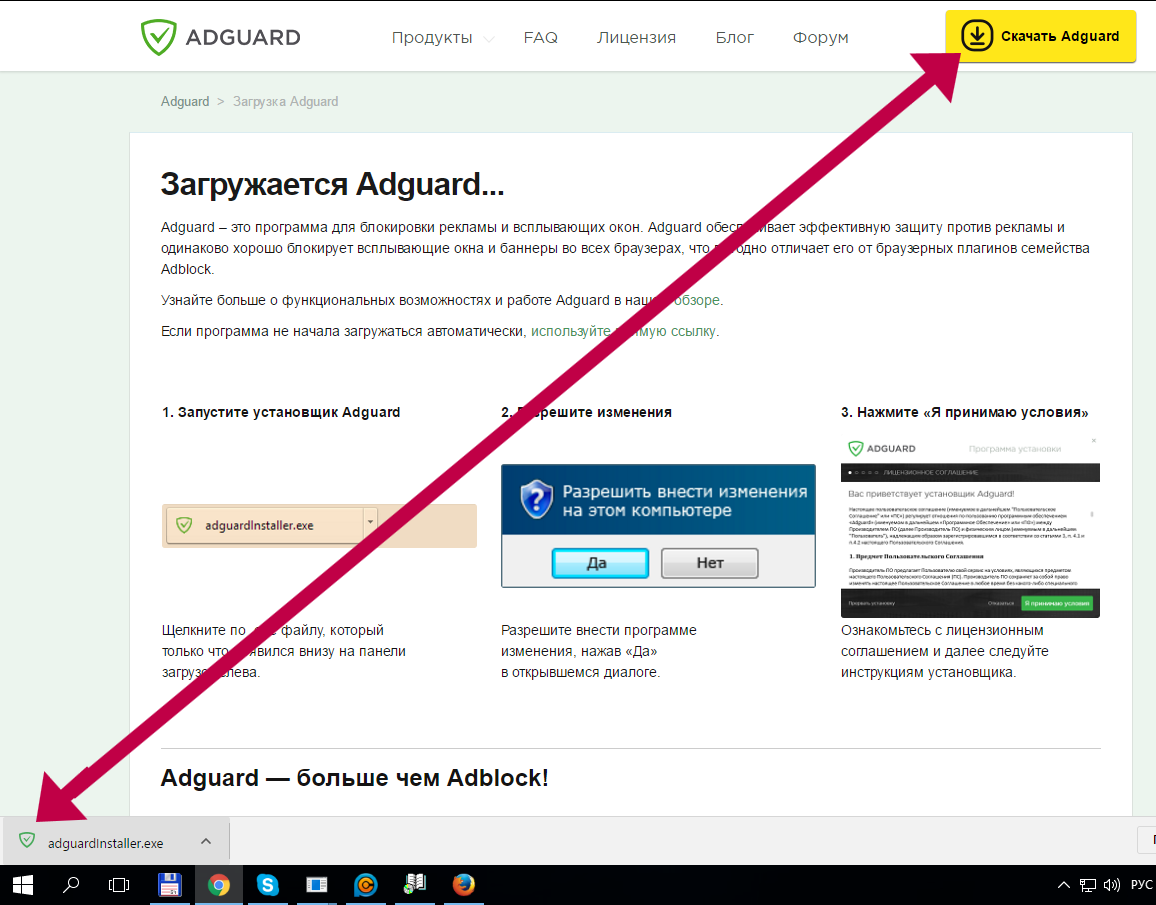Launch Firefox from the taskbar
The height and width of the screenshot is (905, 1156).
tap(463, 885)
